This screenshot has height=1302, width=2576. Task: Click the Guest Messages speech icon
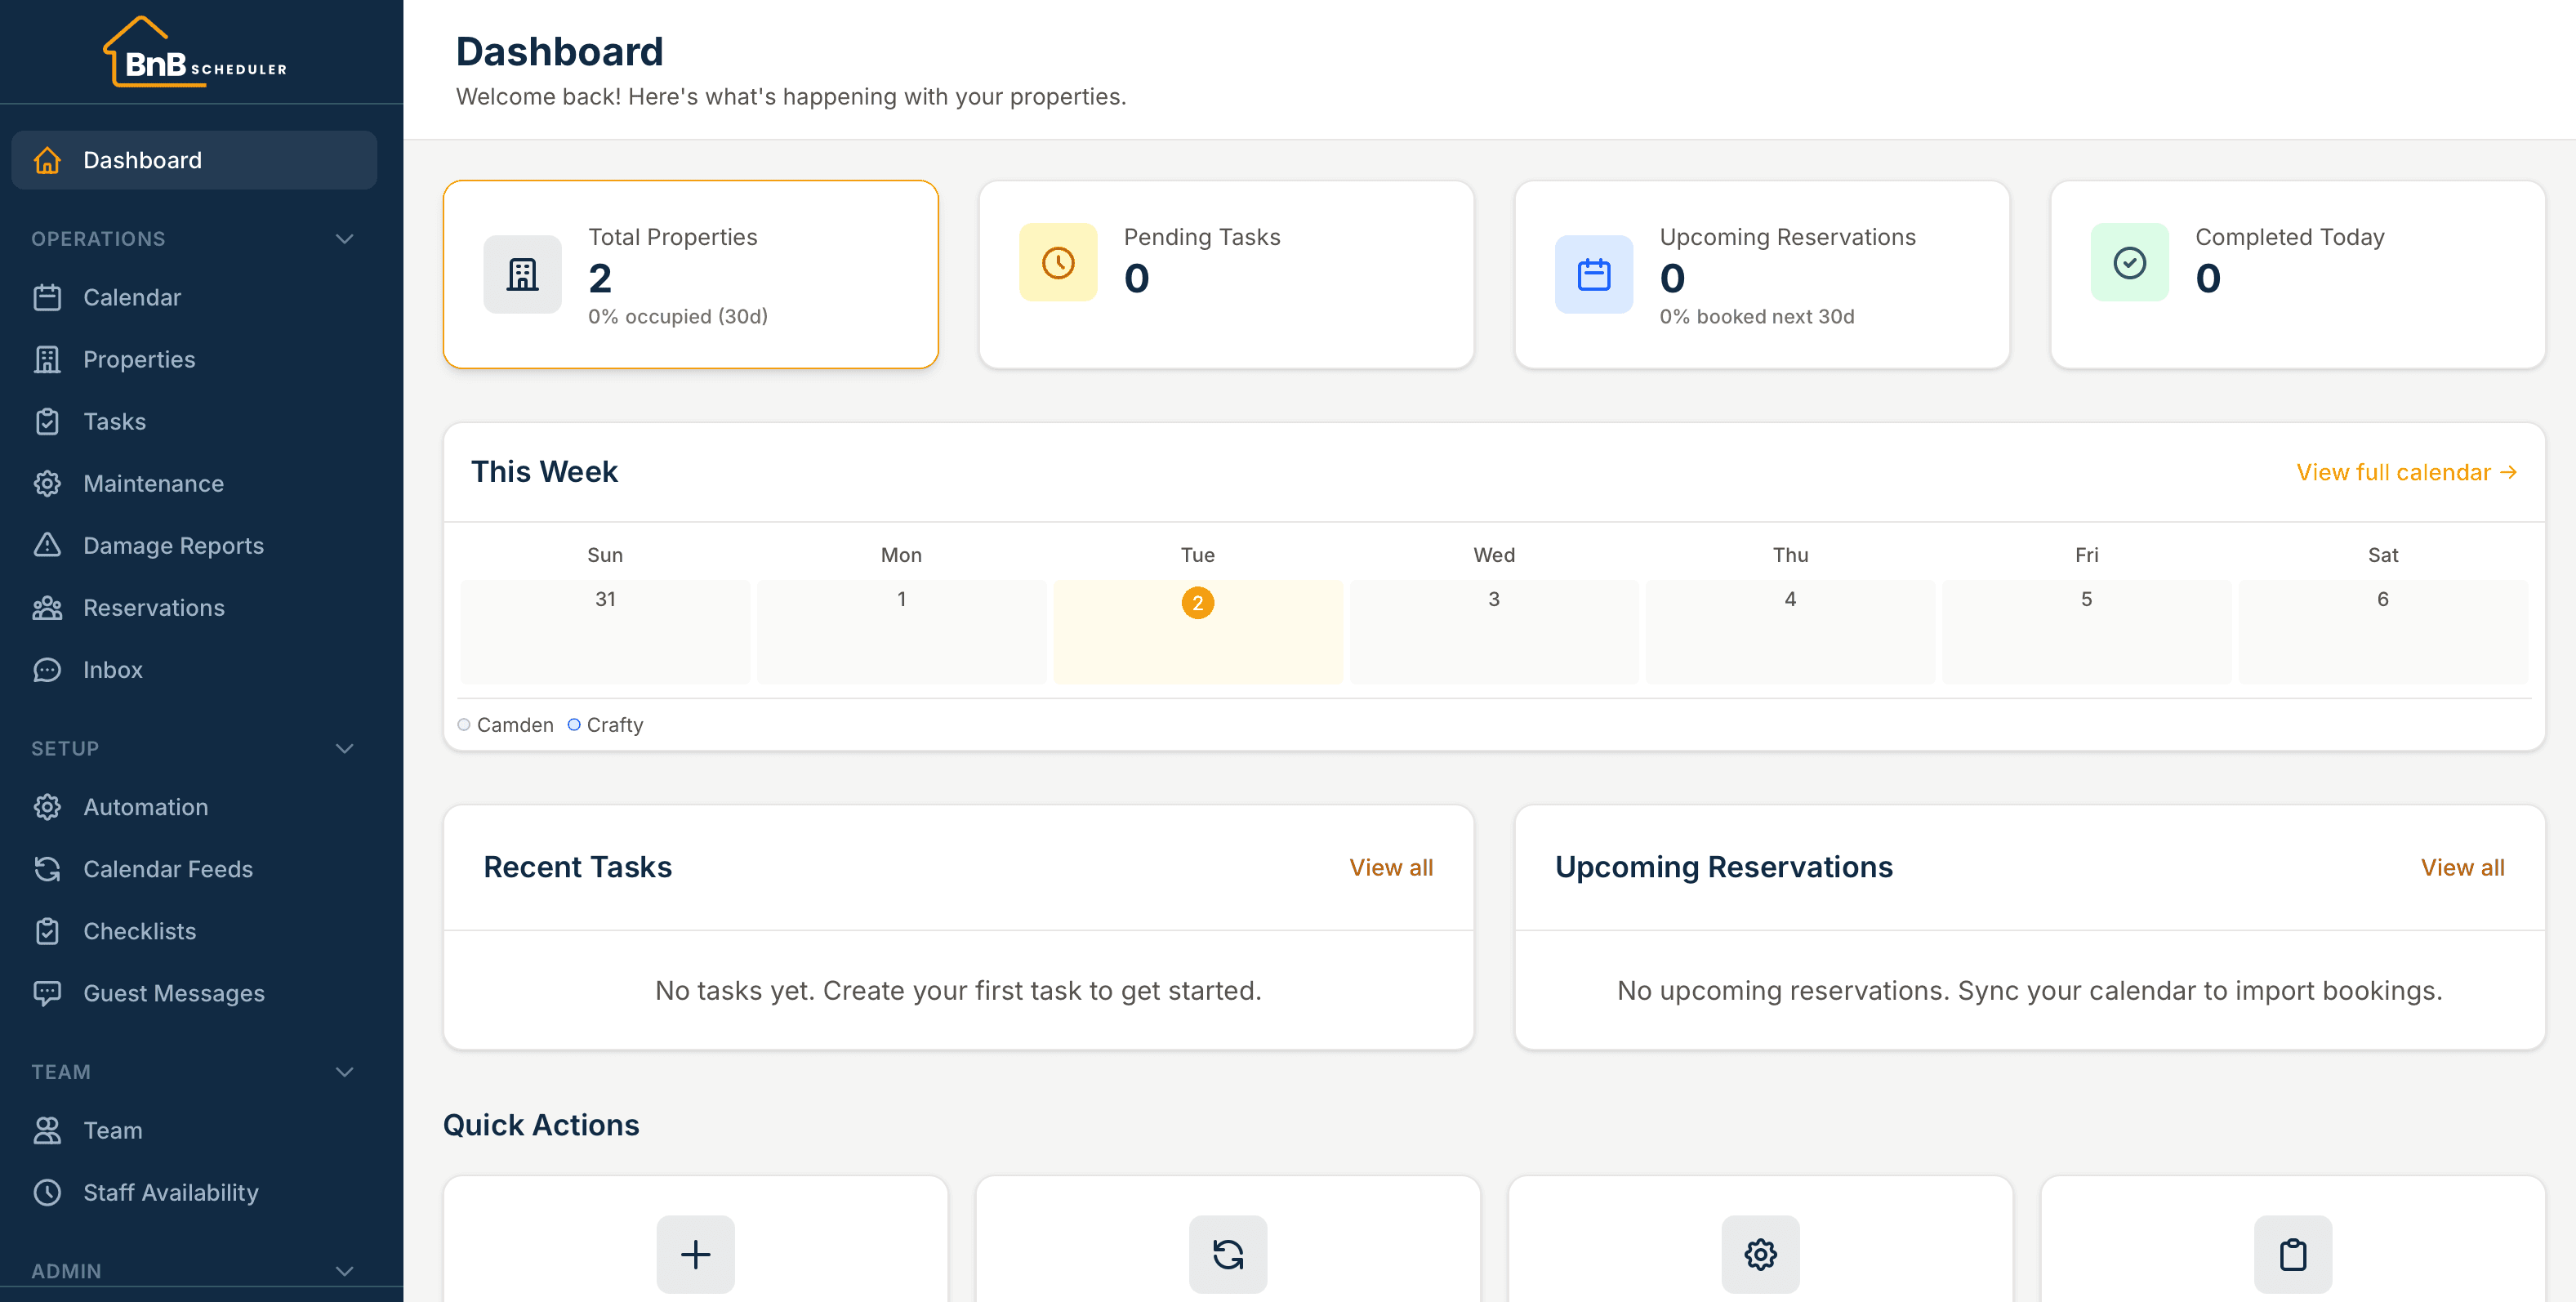(x=47, y=993)
